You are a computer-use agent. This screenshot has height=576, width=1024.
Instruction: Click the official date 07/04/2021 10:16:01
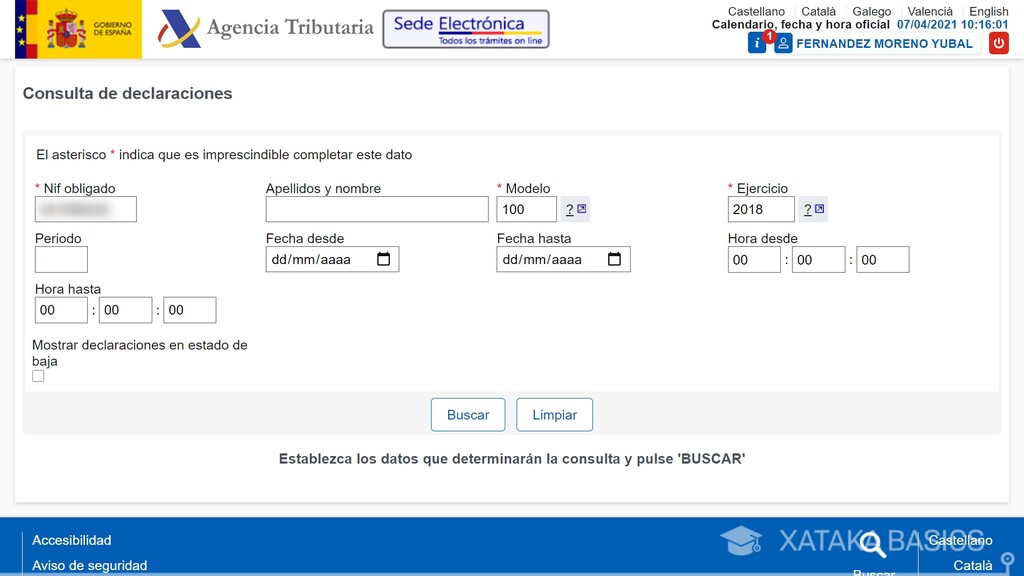pos(952,25)
